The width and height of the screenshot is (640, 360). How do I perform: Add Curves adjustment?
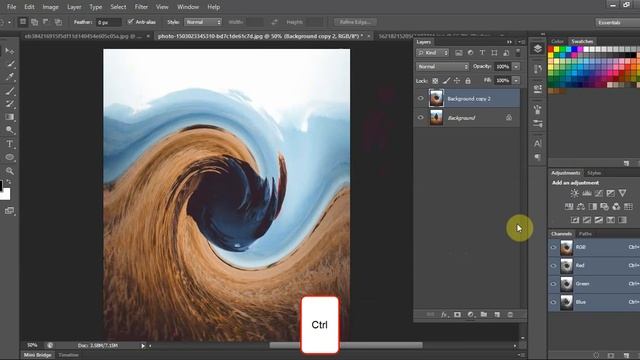598,193
